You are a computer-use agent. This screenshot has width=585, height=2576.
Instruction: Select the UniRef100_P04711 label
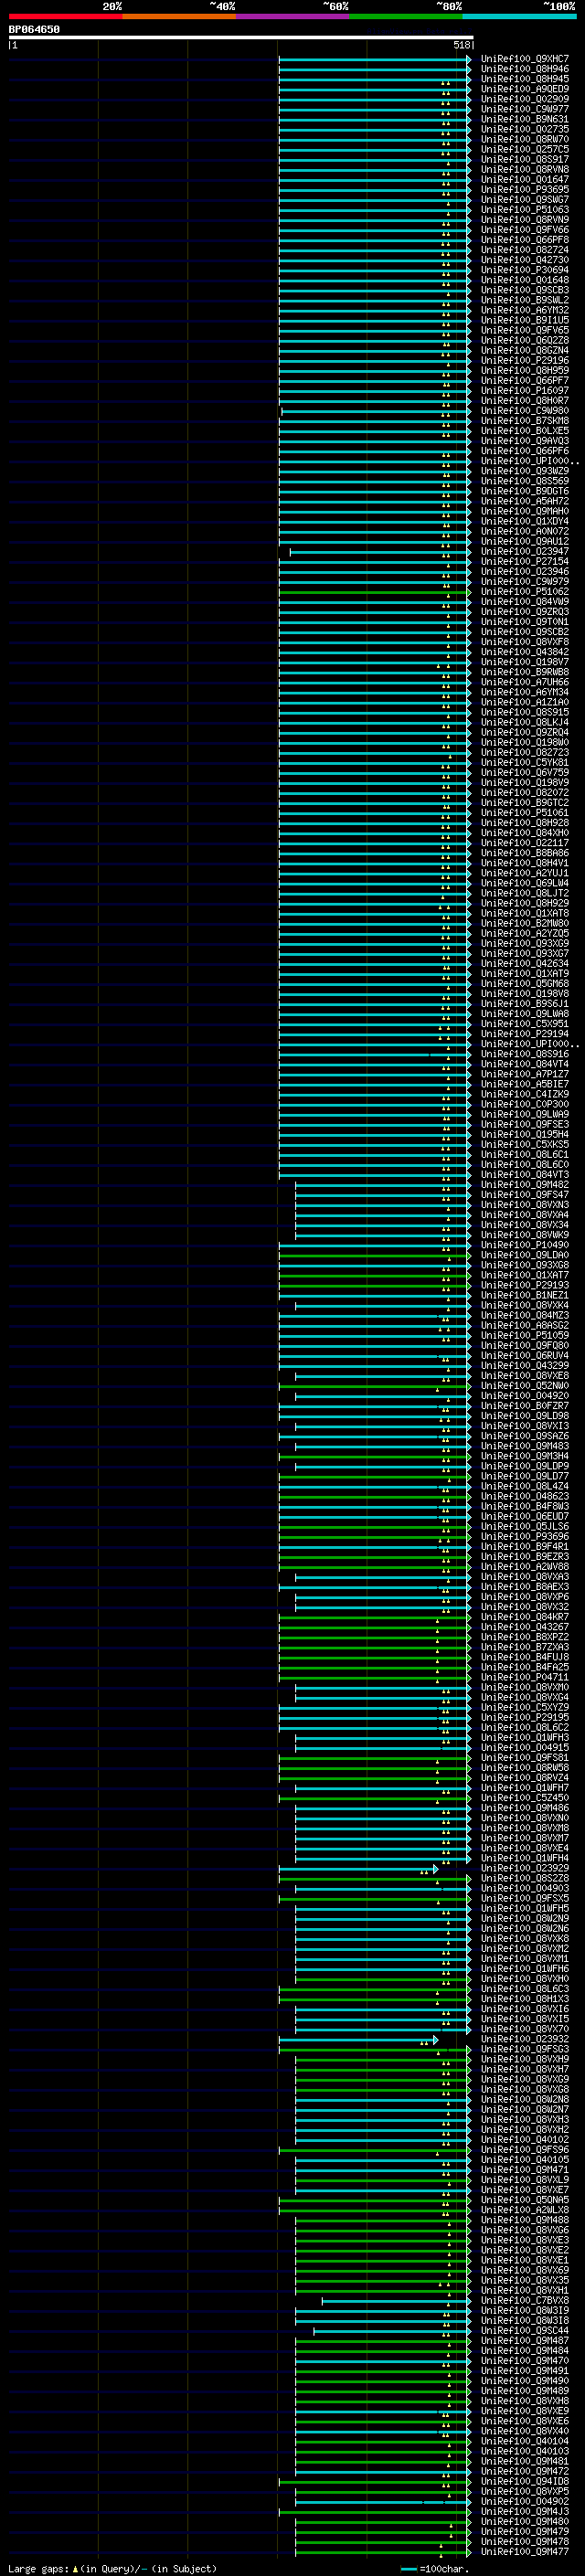coord(525,1677)
